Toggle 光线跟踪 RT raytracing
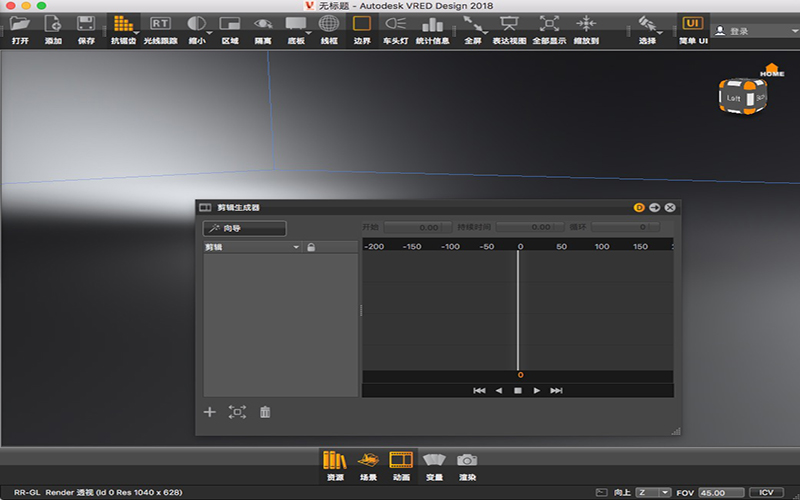The height and width of the screenshot is (500, 800). [x=160, y=23]
